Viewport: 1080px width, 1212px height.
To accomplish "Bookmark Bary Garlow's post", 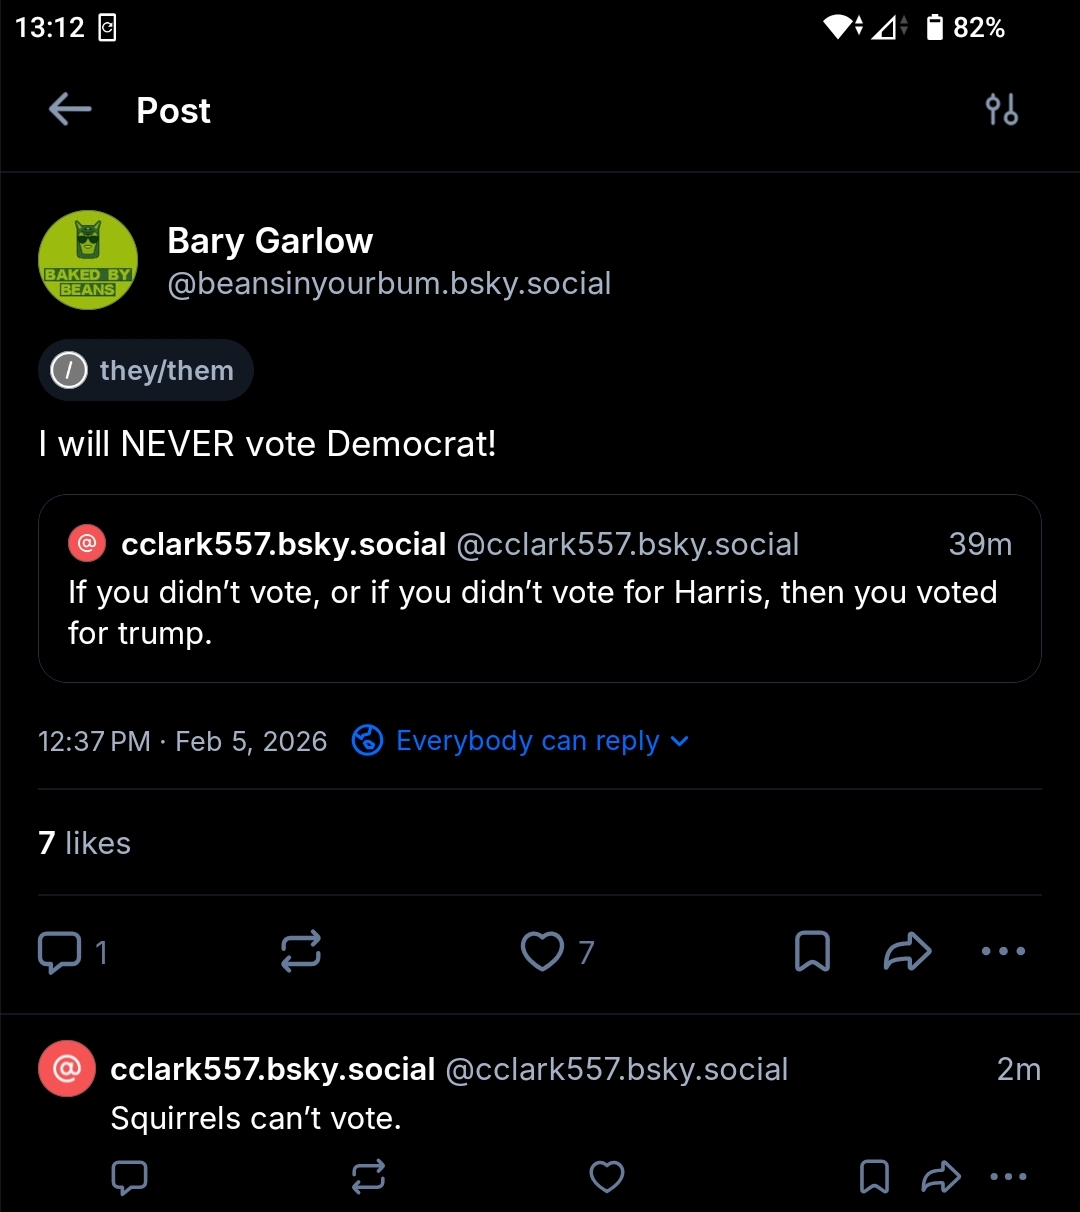I will pyautogui.click(x=812, y=952).
